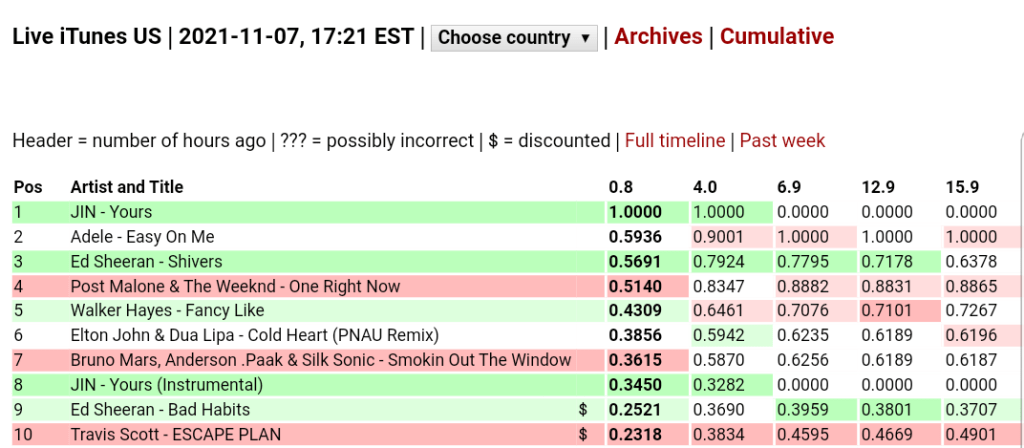Select Ed Sheeran - Bad Habits entry
The height and width of the screenshot is (448, 1024).
pos(160,410)
